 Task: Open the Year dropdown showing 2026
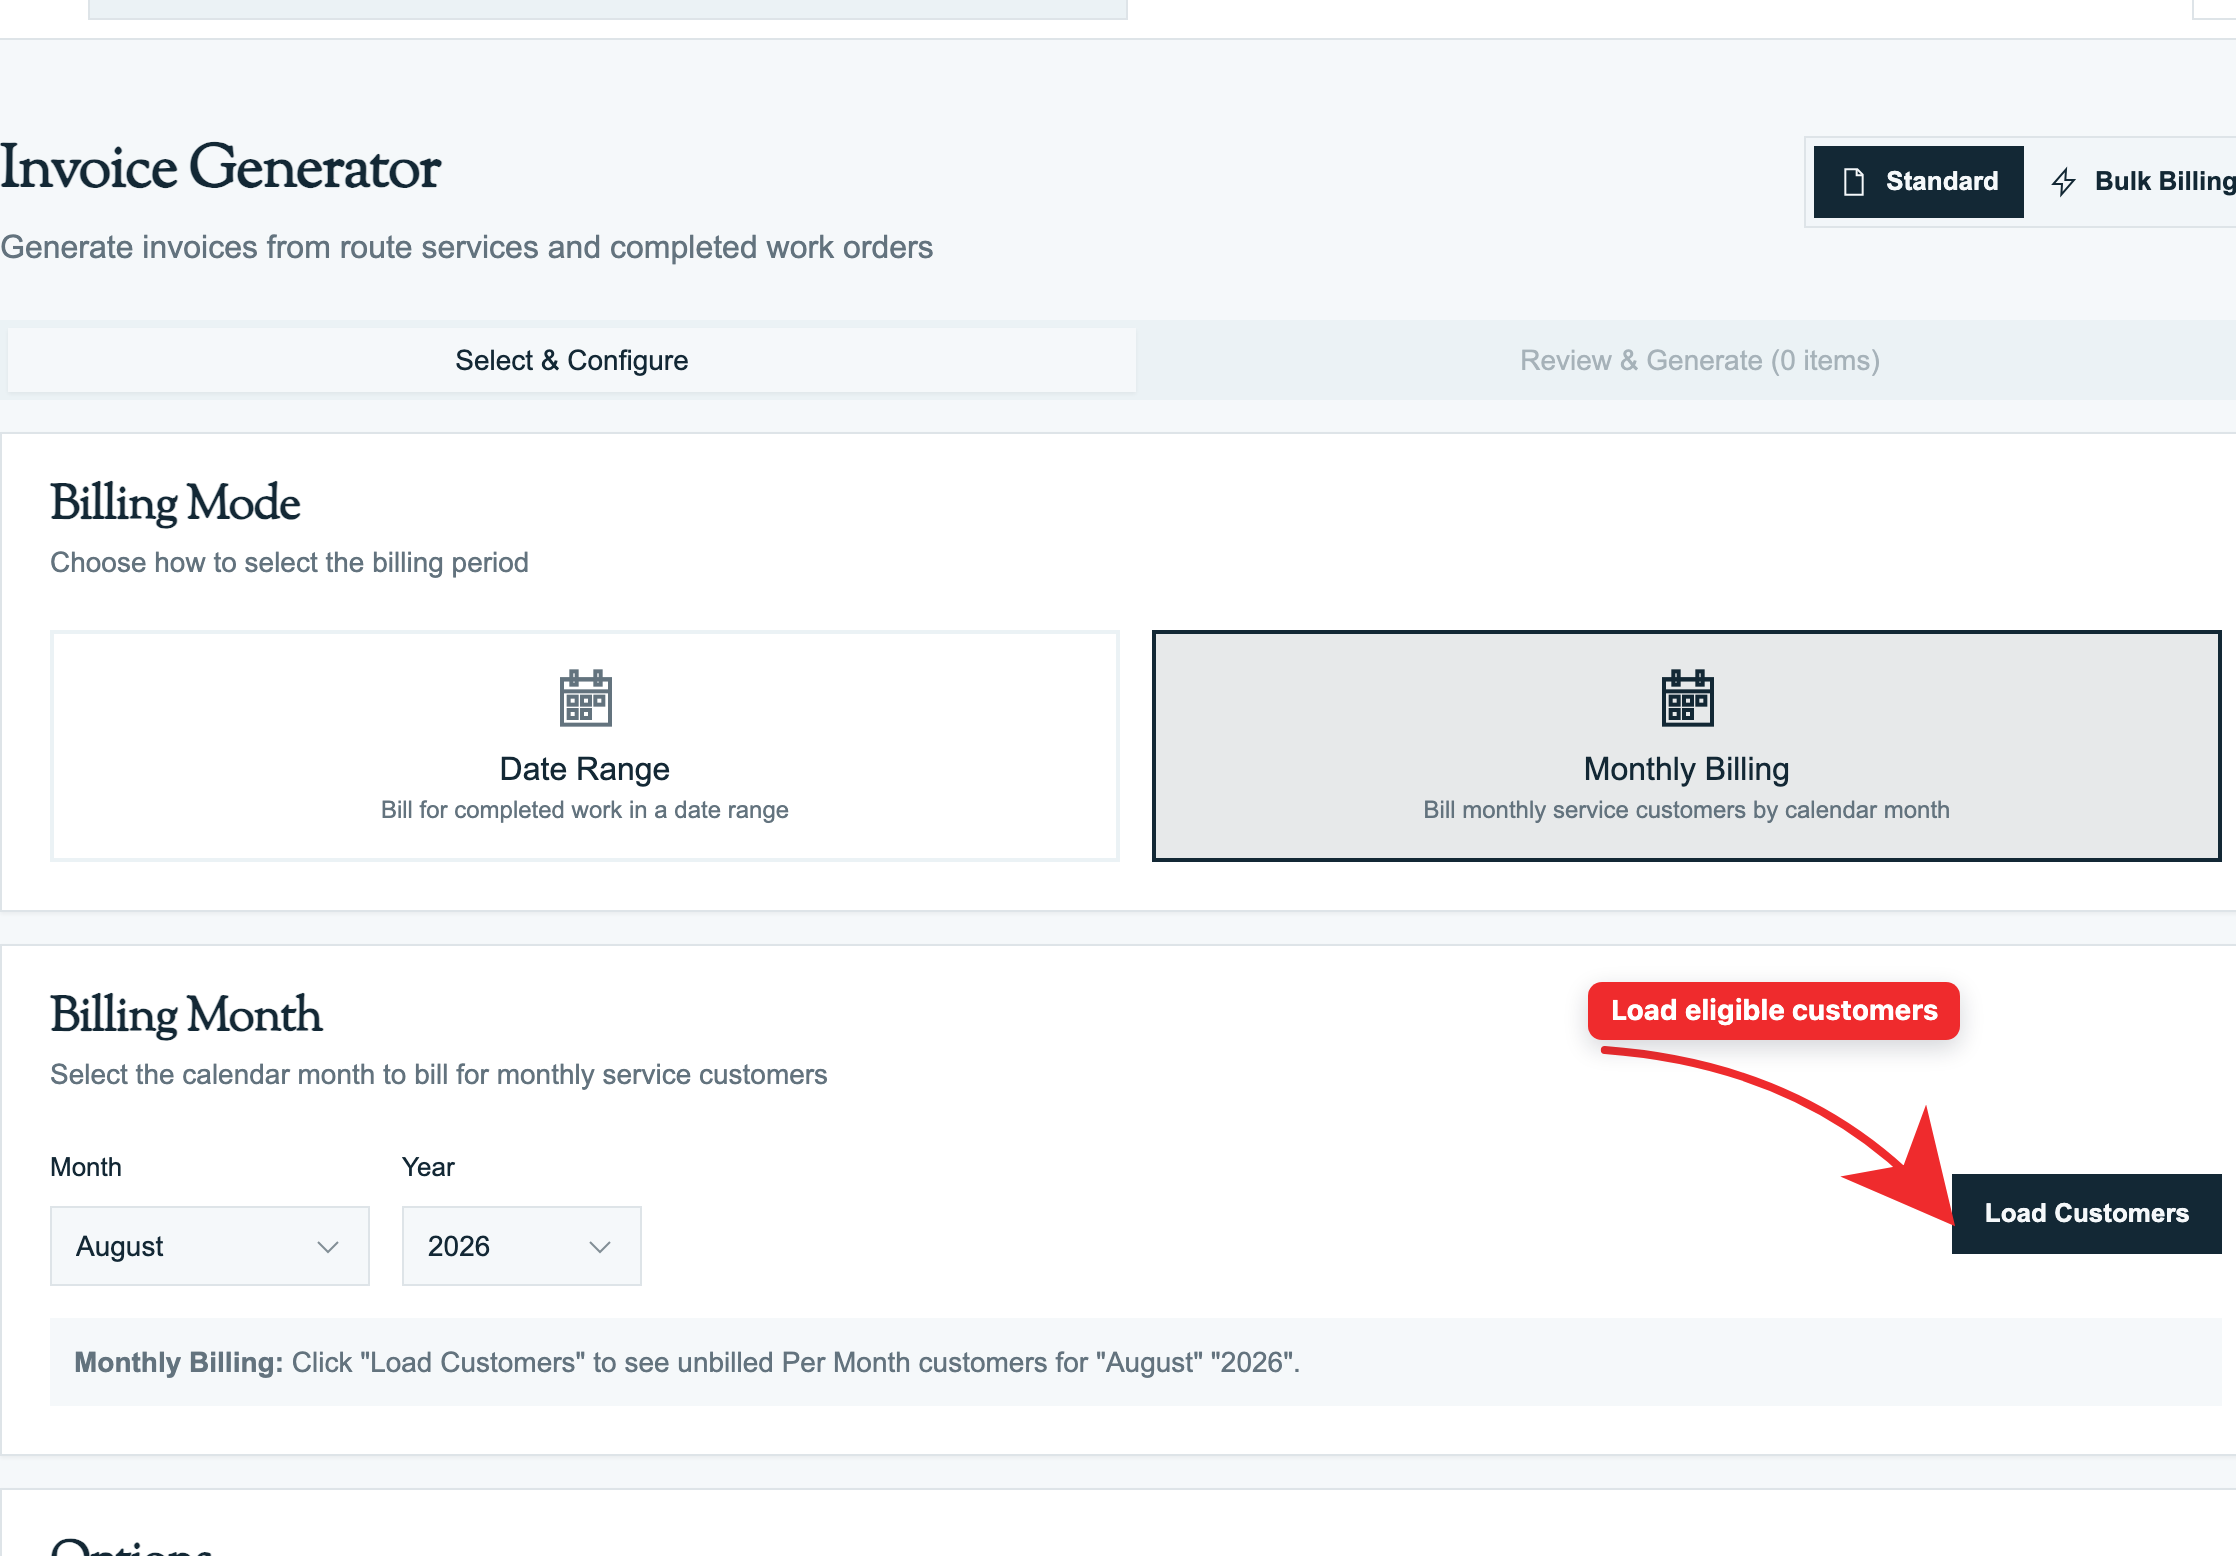pos(521,1246)
